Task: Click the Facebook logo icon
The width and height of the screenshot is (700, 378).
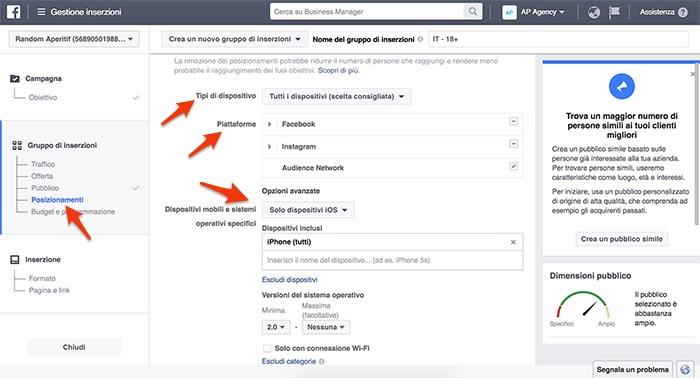Action: click(13, 12)
